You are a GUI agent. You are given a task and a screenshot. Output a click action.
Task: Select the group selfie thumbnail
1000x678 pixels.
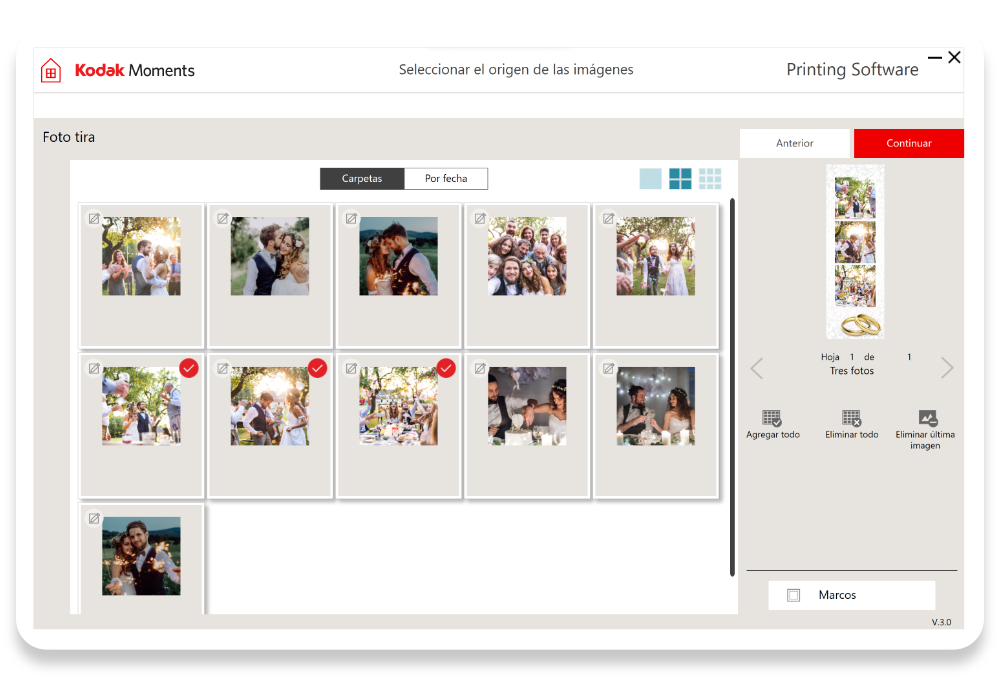(x=527, y=256)
